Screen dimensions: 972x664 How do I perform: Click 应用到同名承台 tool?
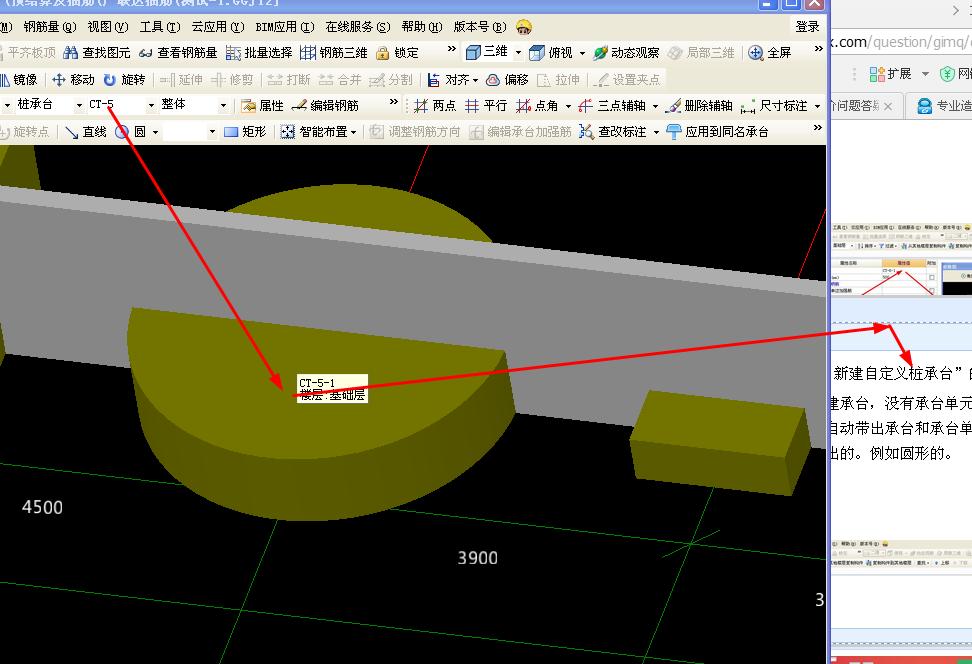click(718, 132)
